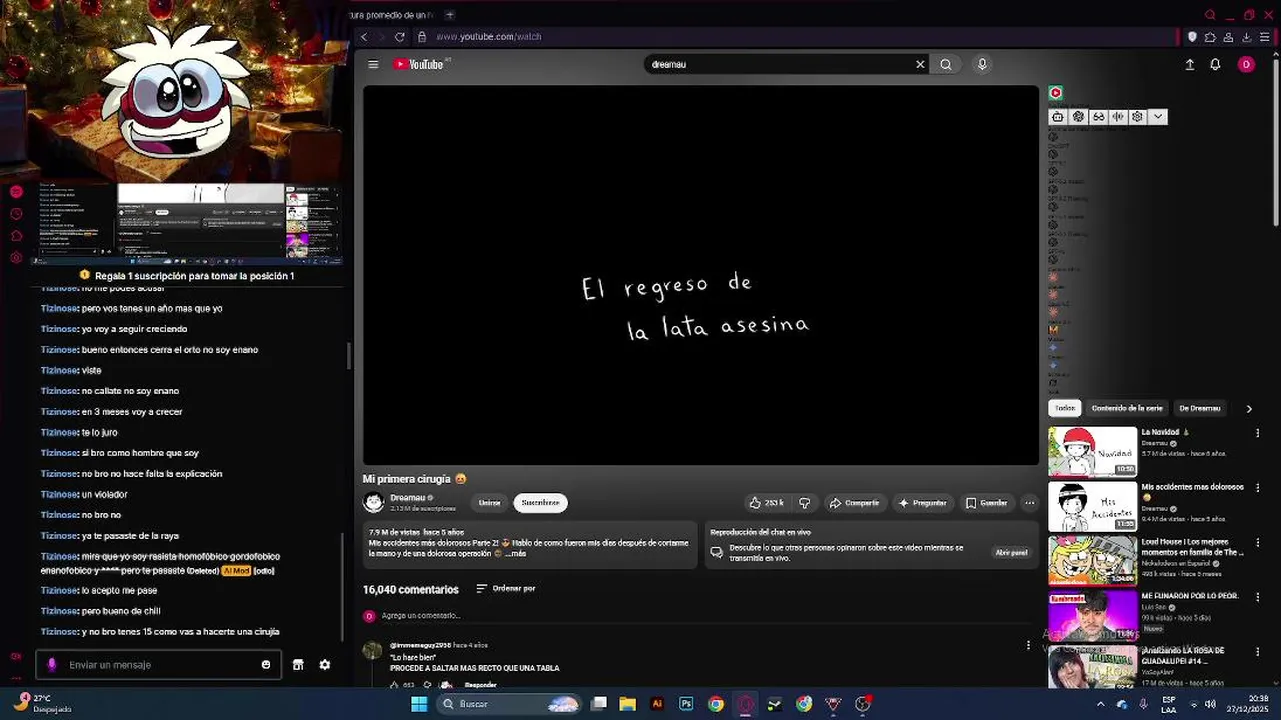Open the chat channel points store icon
Screen dimensions: 1281x720
click(298, 665)
